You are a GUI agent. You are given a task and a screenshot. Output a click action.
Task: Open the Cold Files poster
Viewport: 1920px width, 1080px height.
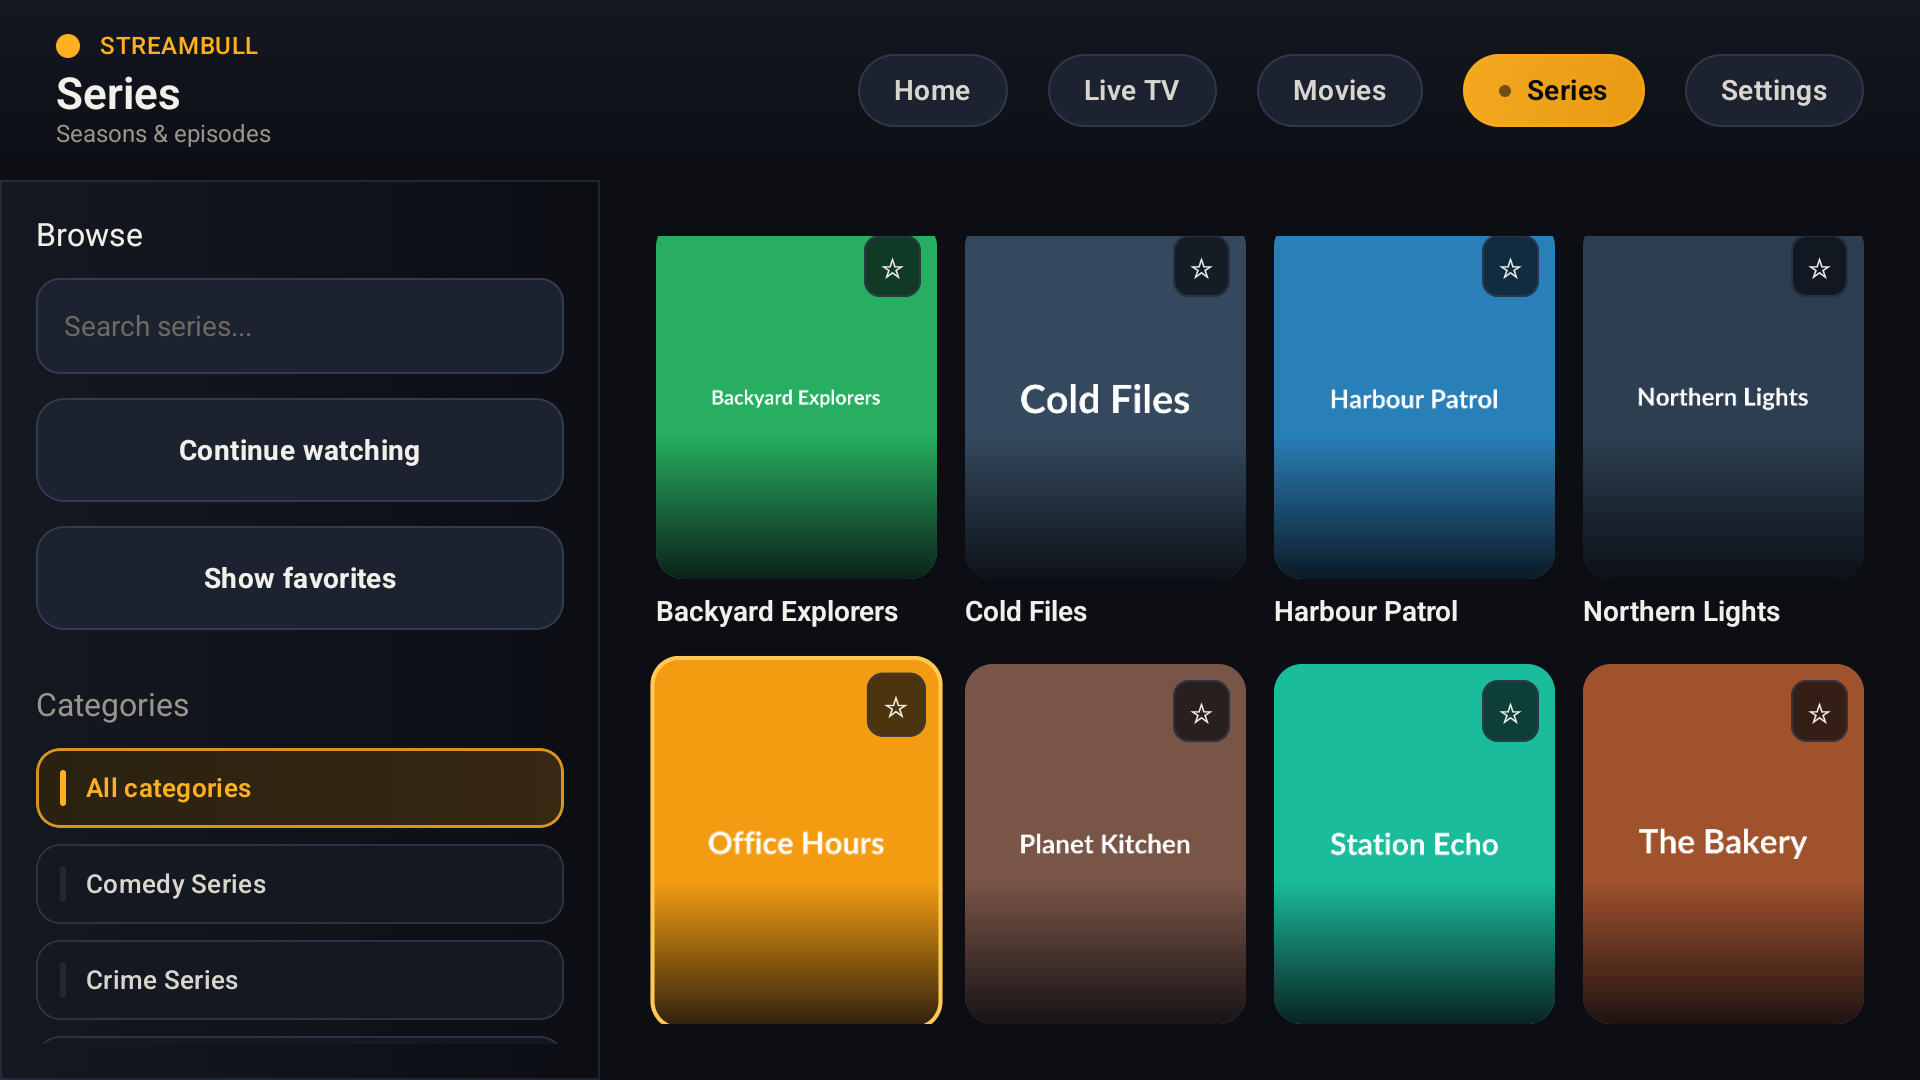click(1105, 407)
